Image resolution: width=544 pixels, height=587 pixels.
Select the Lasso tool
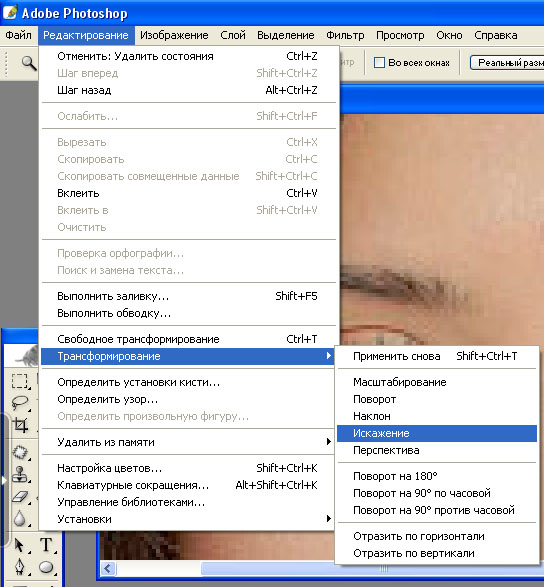[x=19, y=403]
